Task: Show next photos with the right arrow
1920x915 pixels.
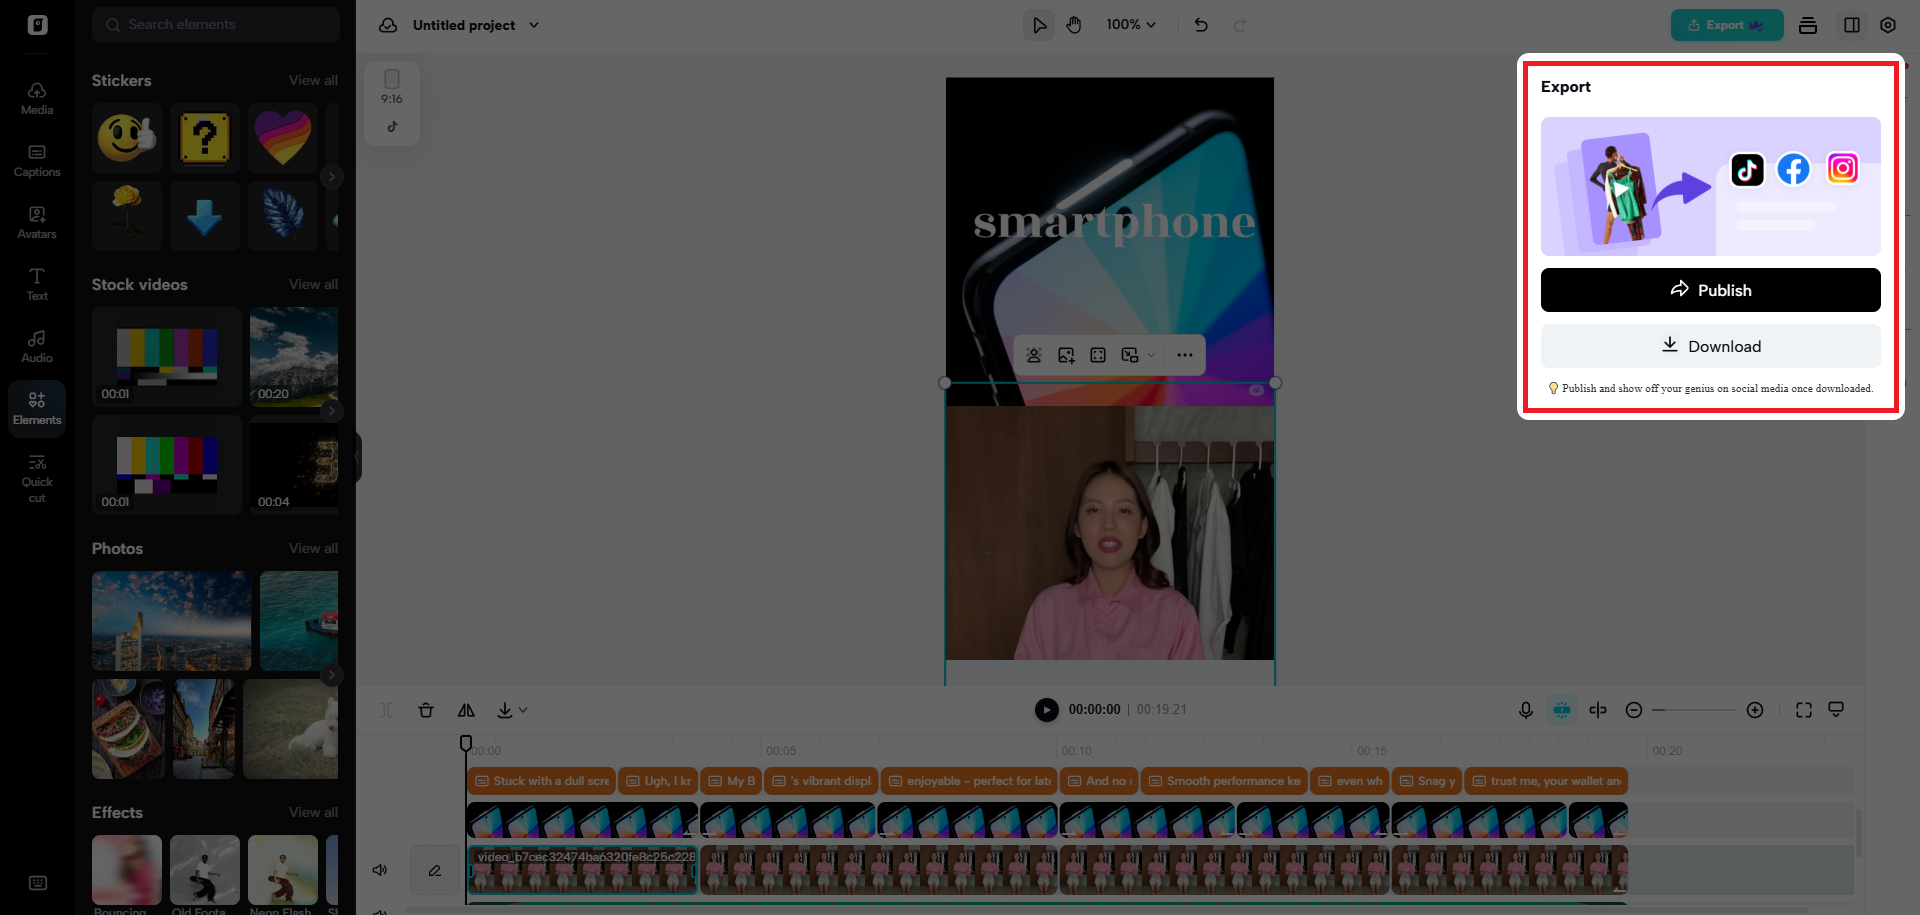Action: [332, 675]
